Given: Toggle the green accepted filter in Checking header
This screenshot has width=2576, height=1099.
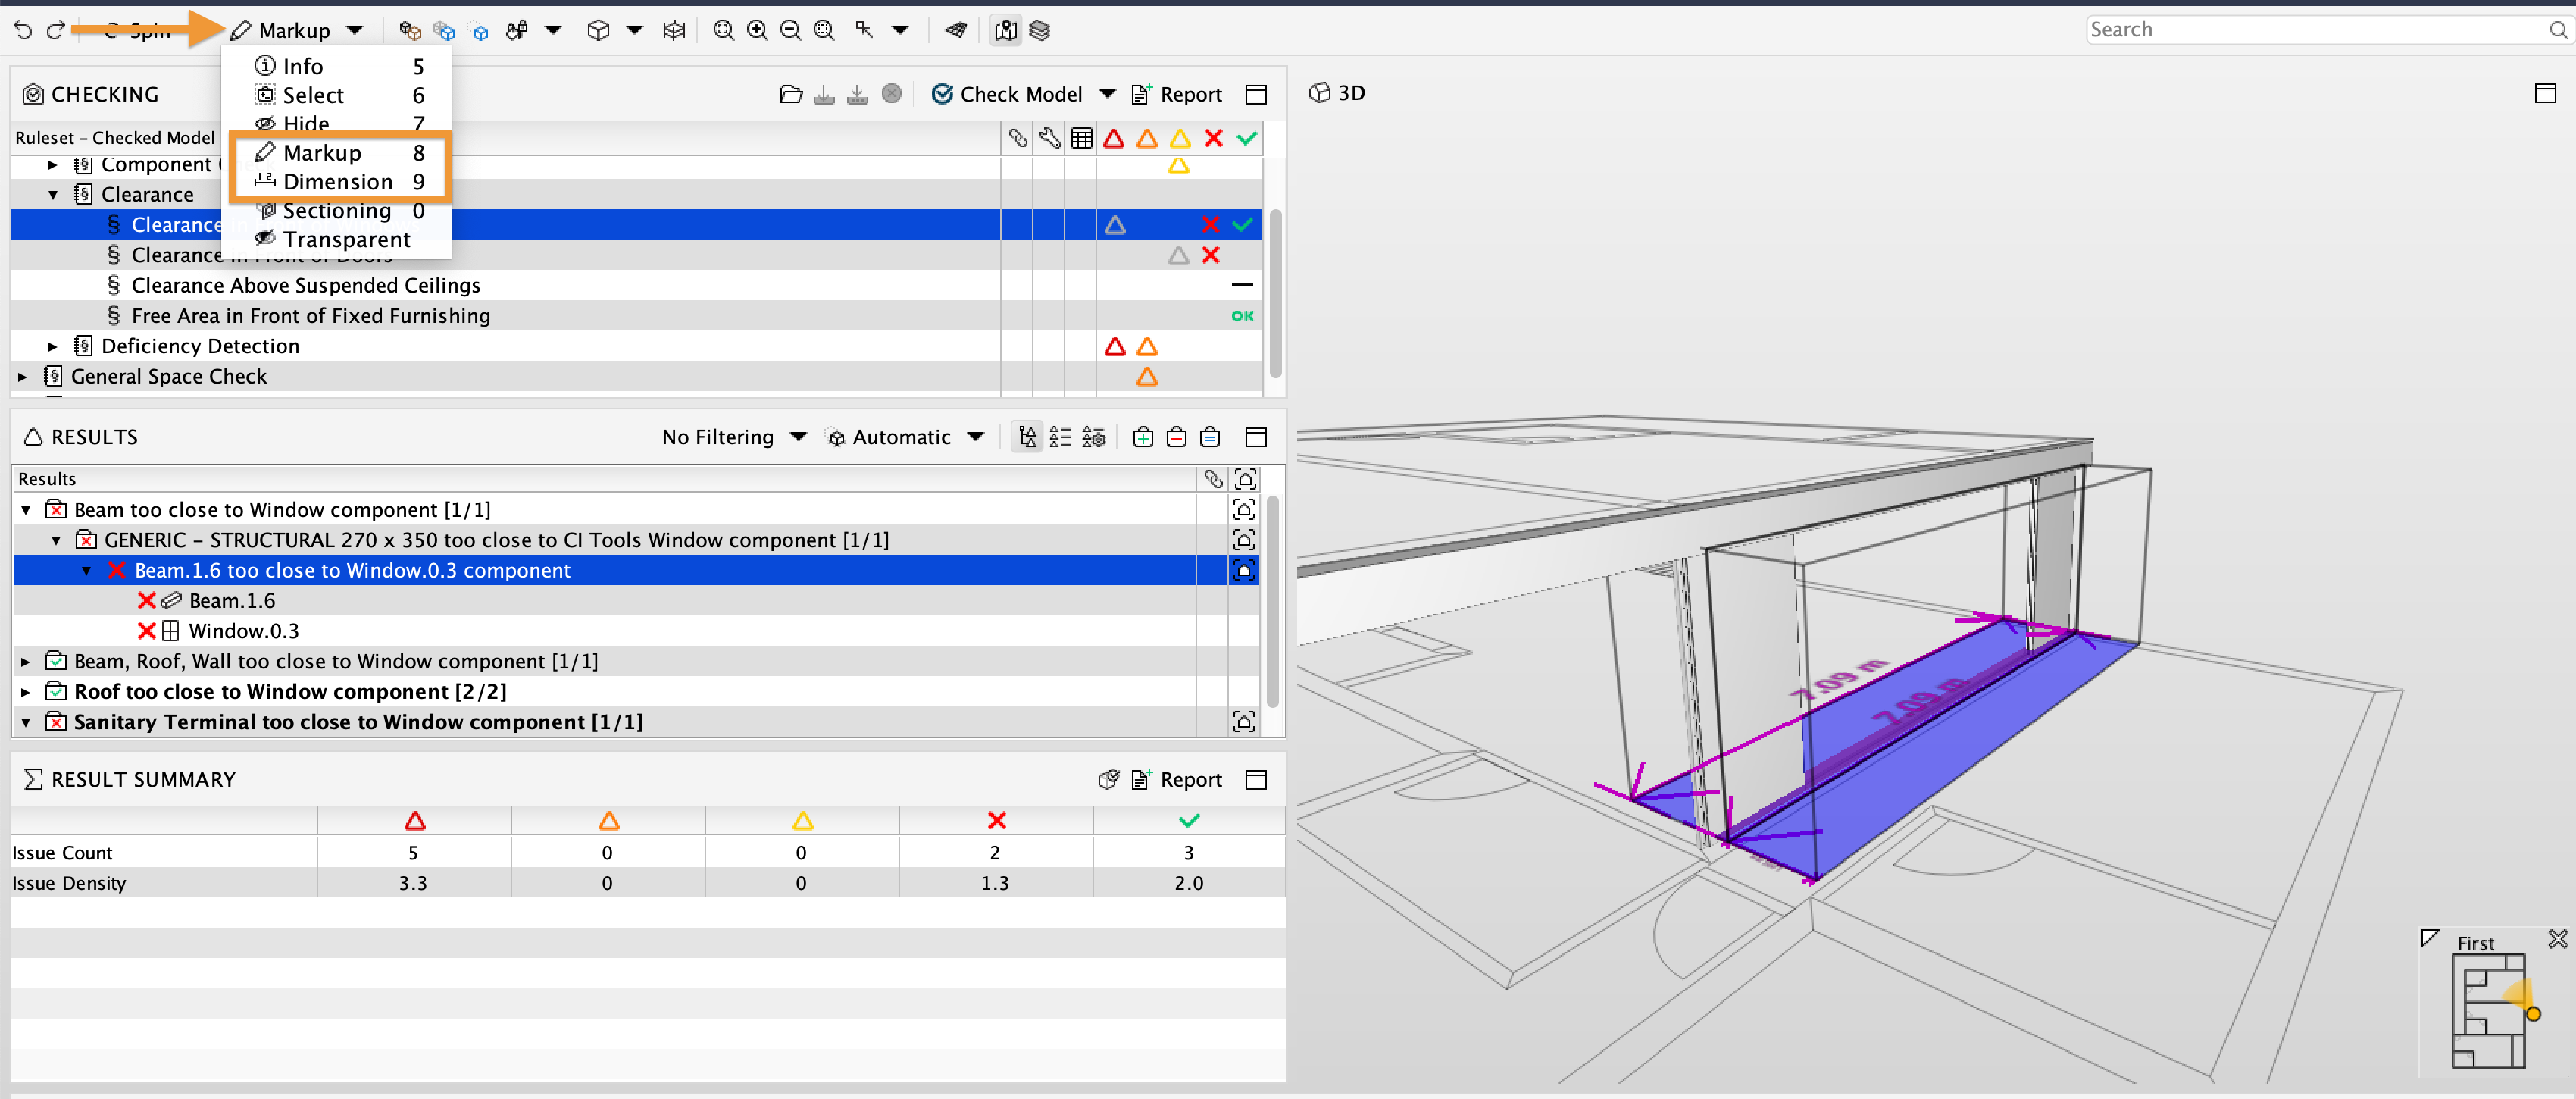Looking at the screenshot, I should 1246,139.
